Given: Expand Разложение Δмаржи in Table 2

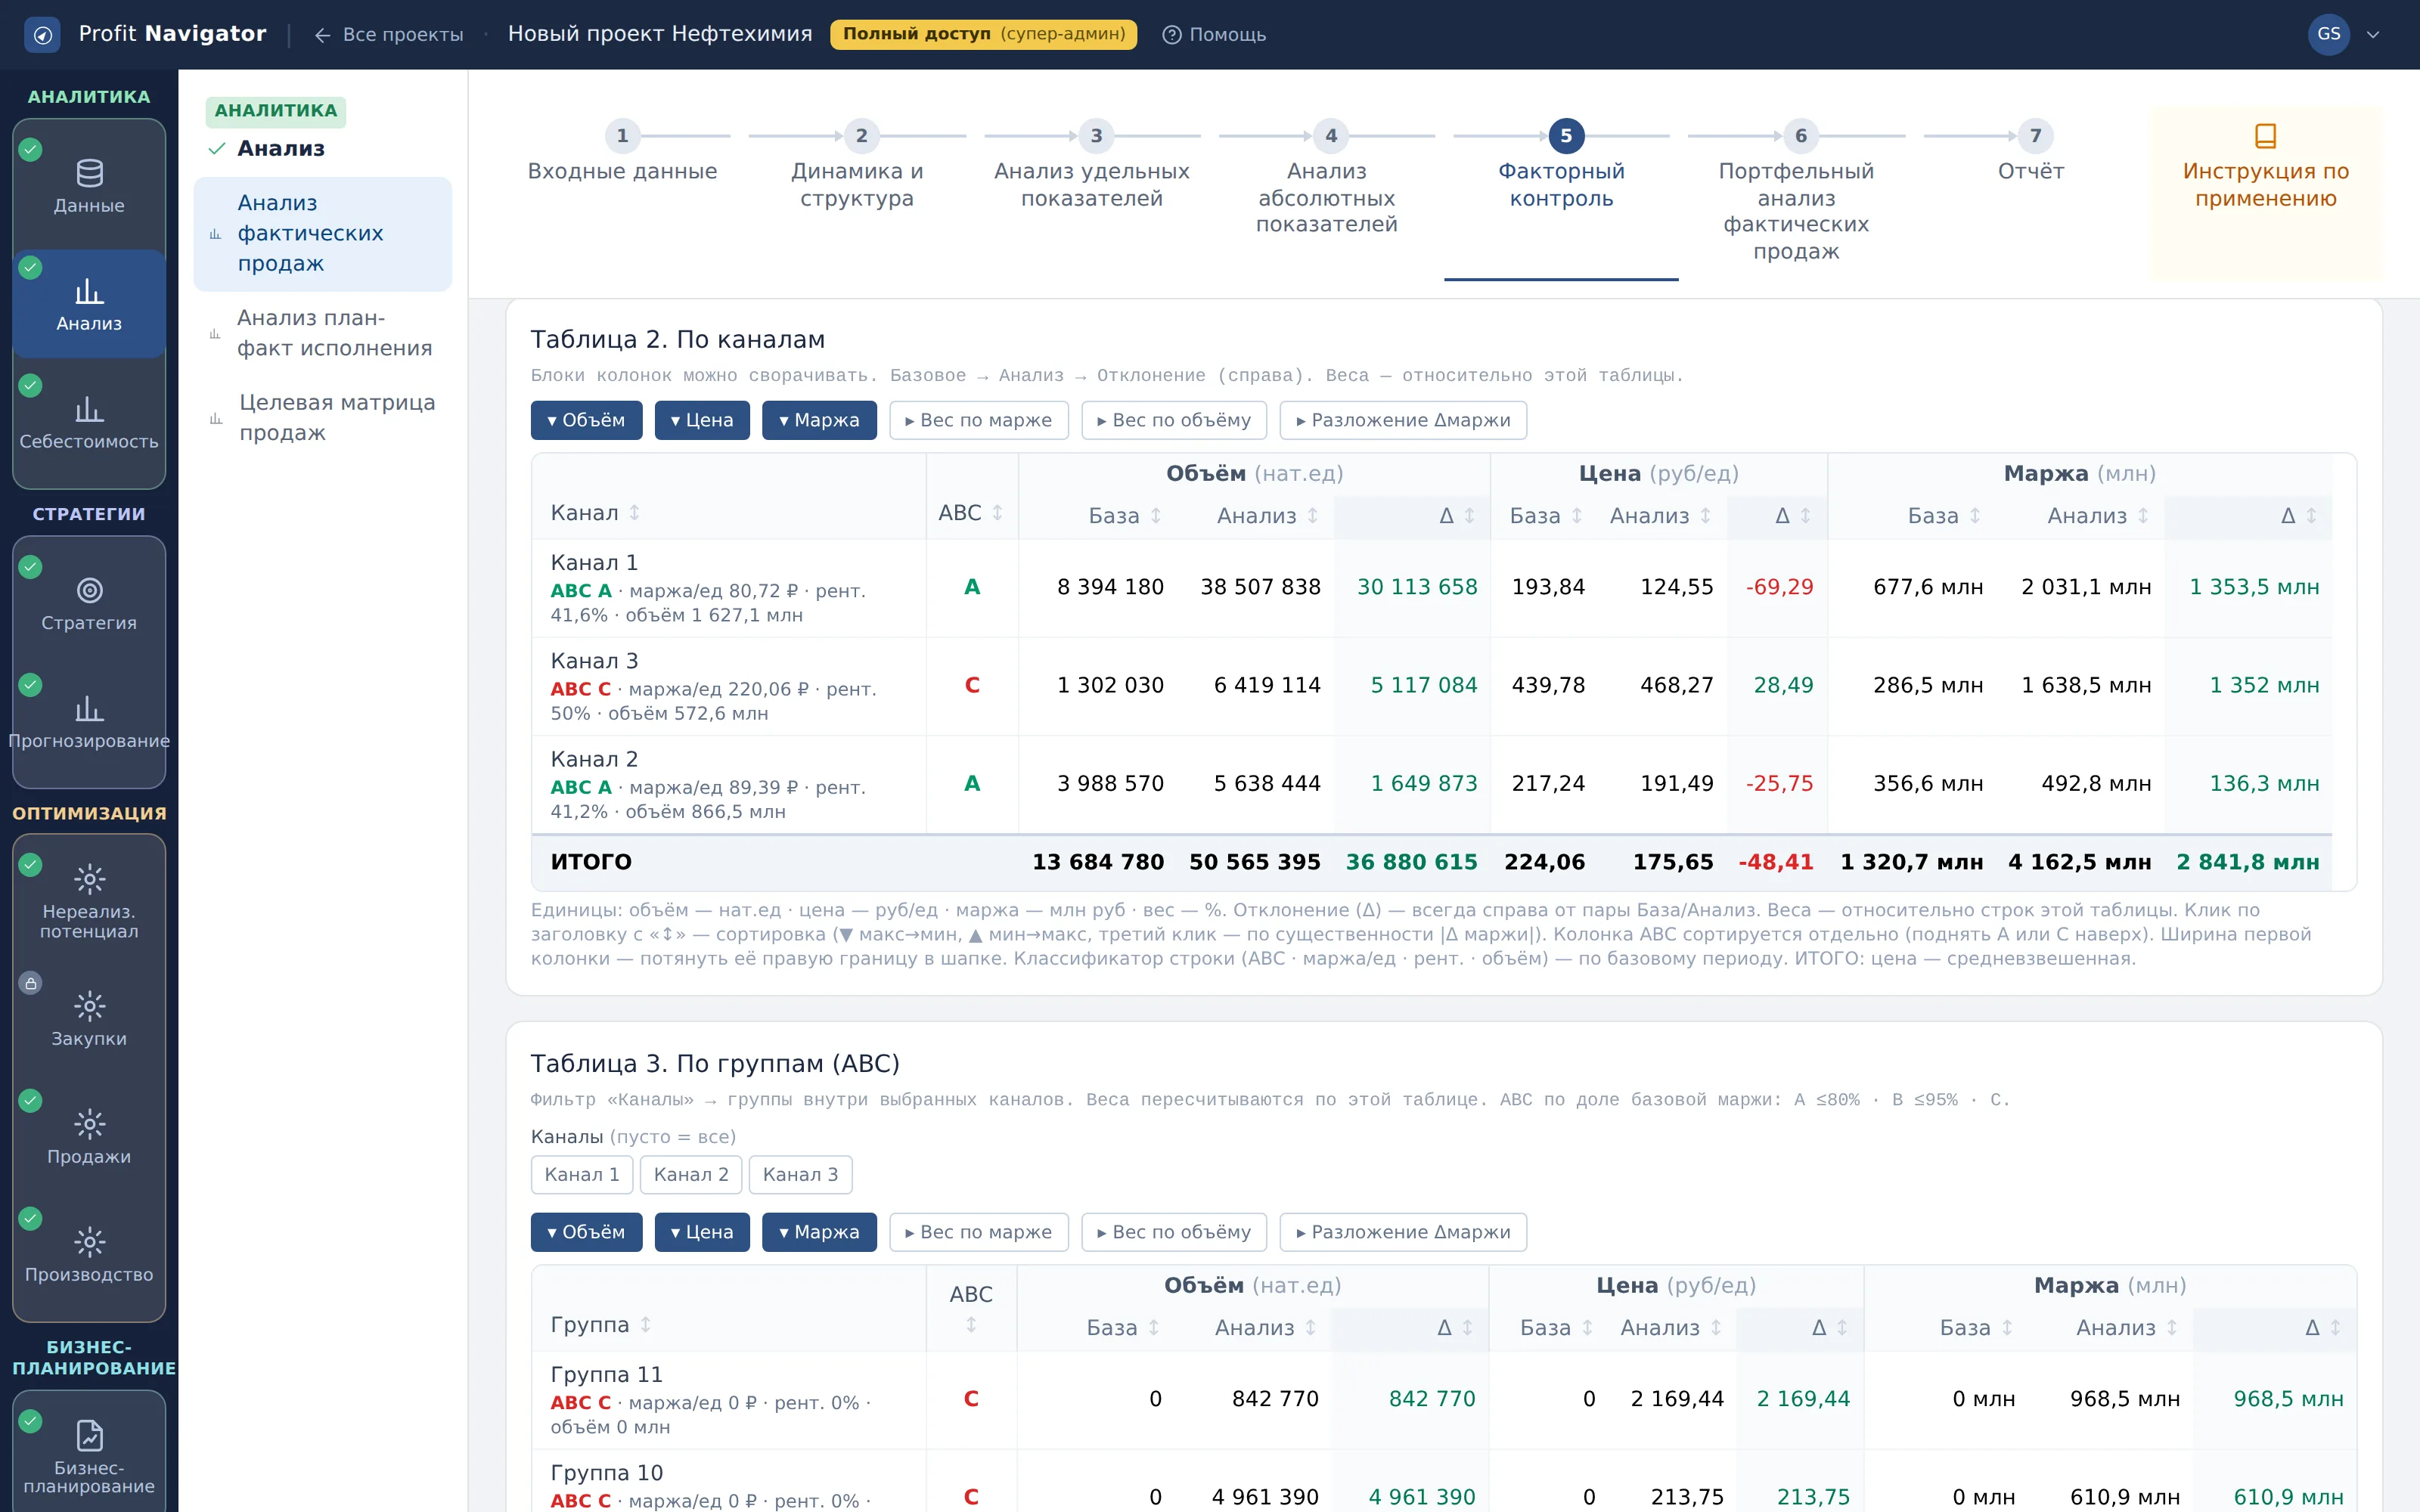Looking at the screenshot, I should [1403, 420].
